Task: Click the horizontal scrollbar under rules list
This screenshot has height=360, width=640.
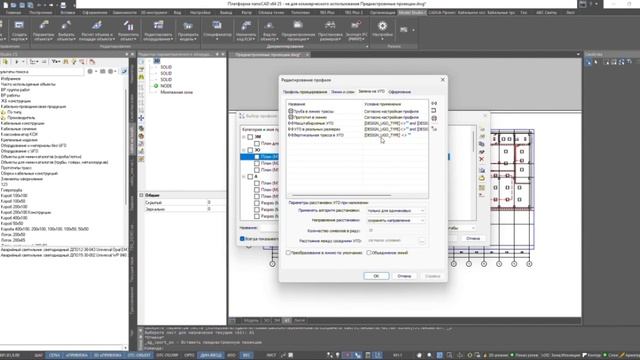Action: 341,196
